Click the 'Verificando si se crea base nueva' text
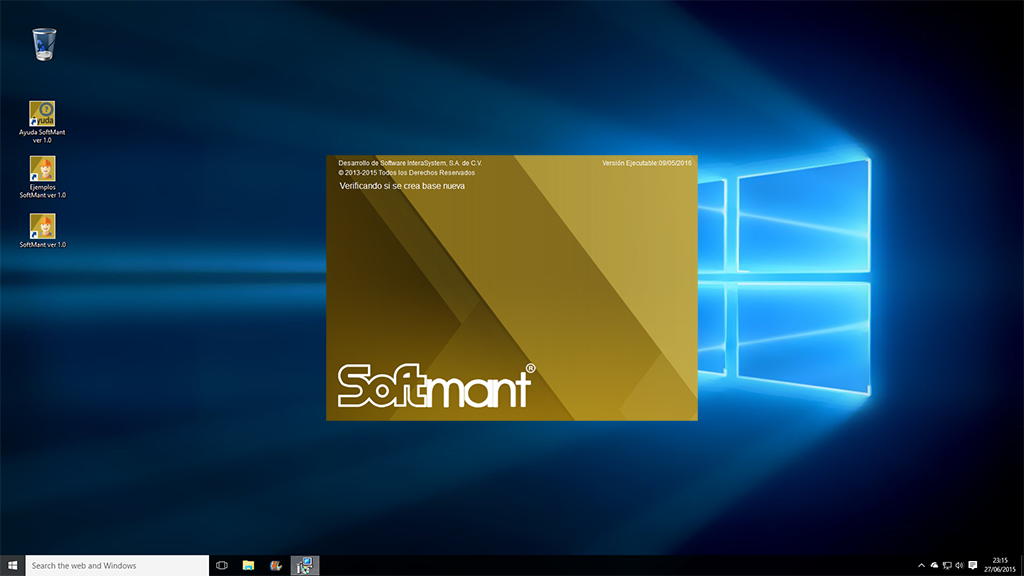This screenshot has width=1024, height=576. pyautogui.click(x=402, y=186)
